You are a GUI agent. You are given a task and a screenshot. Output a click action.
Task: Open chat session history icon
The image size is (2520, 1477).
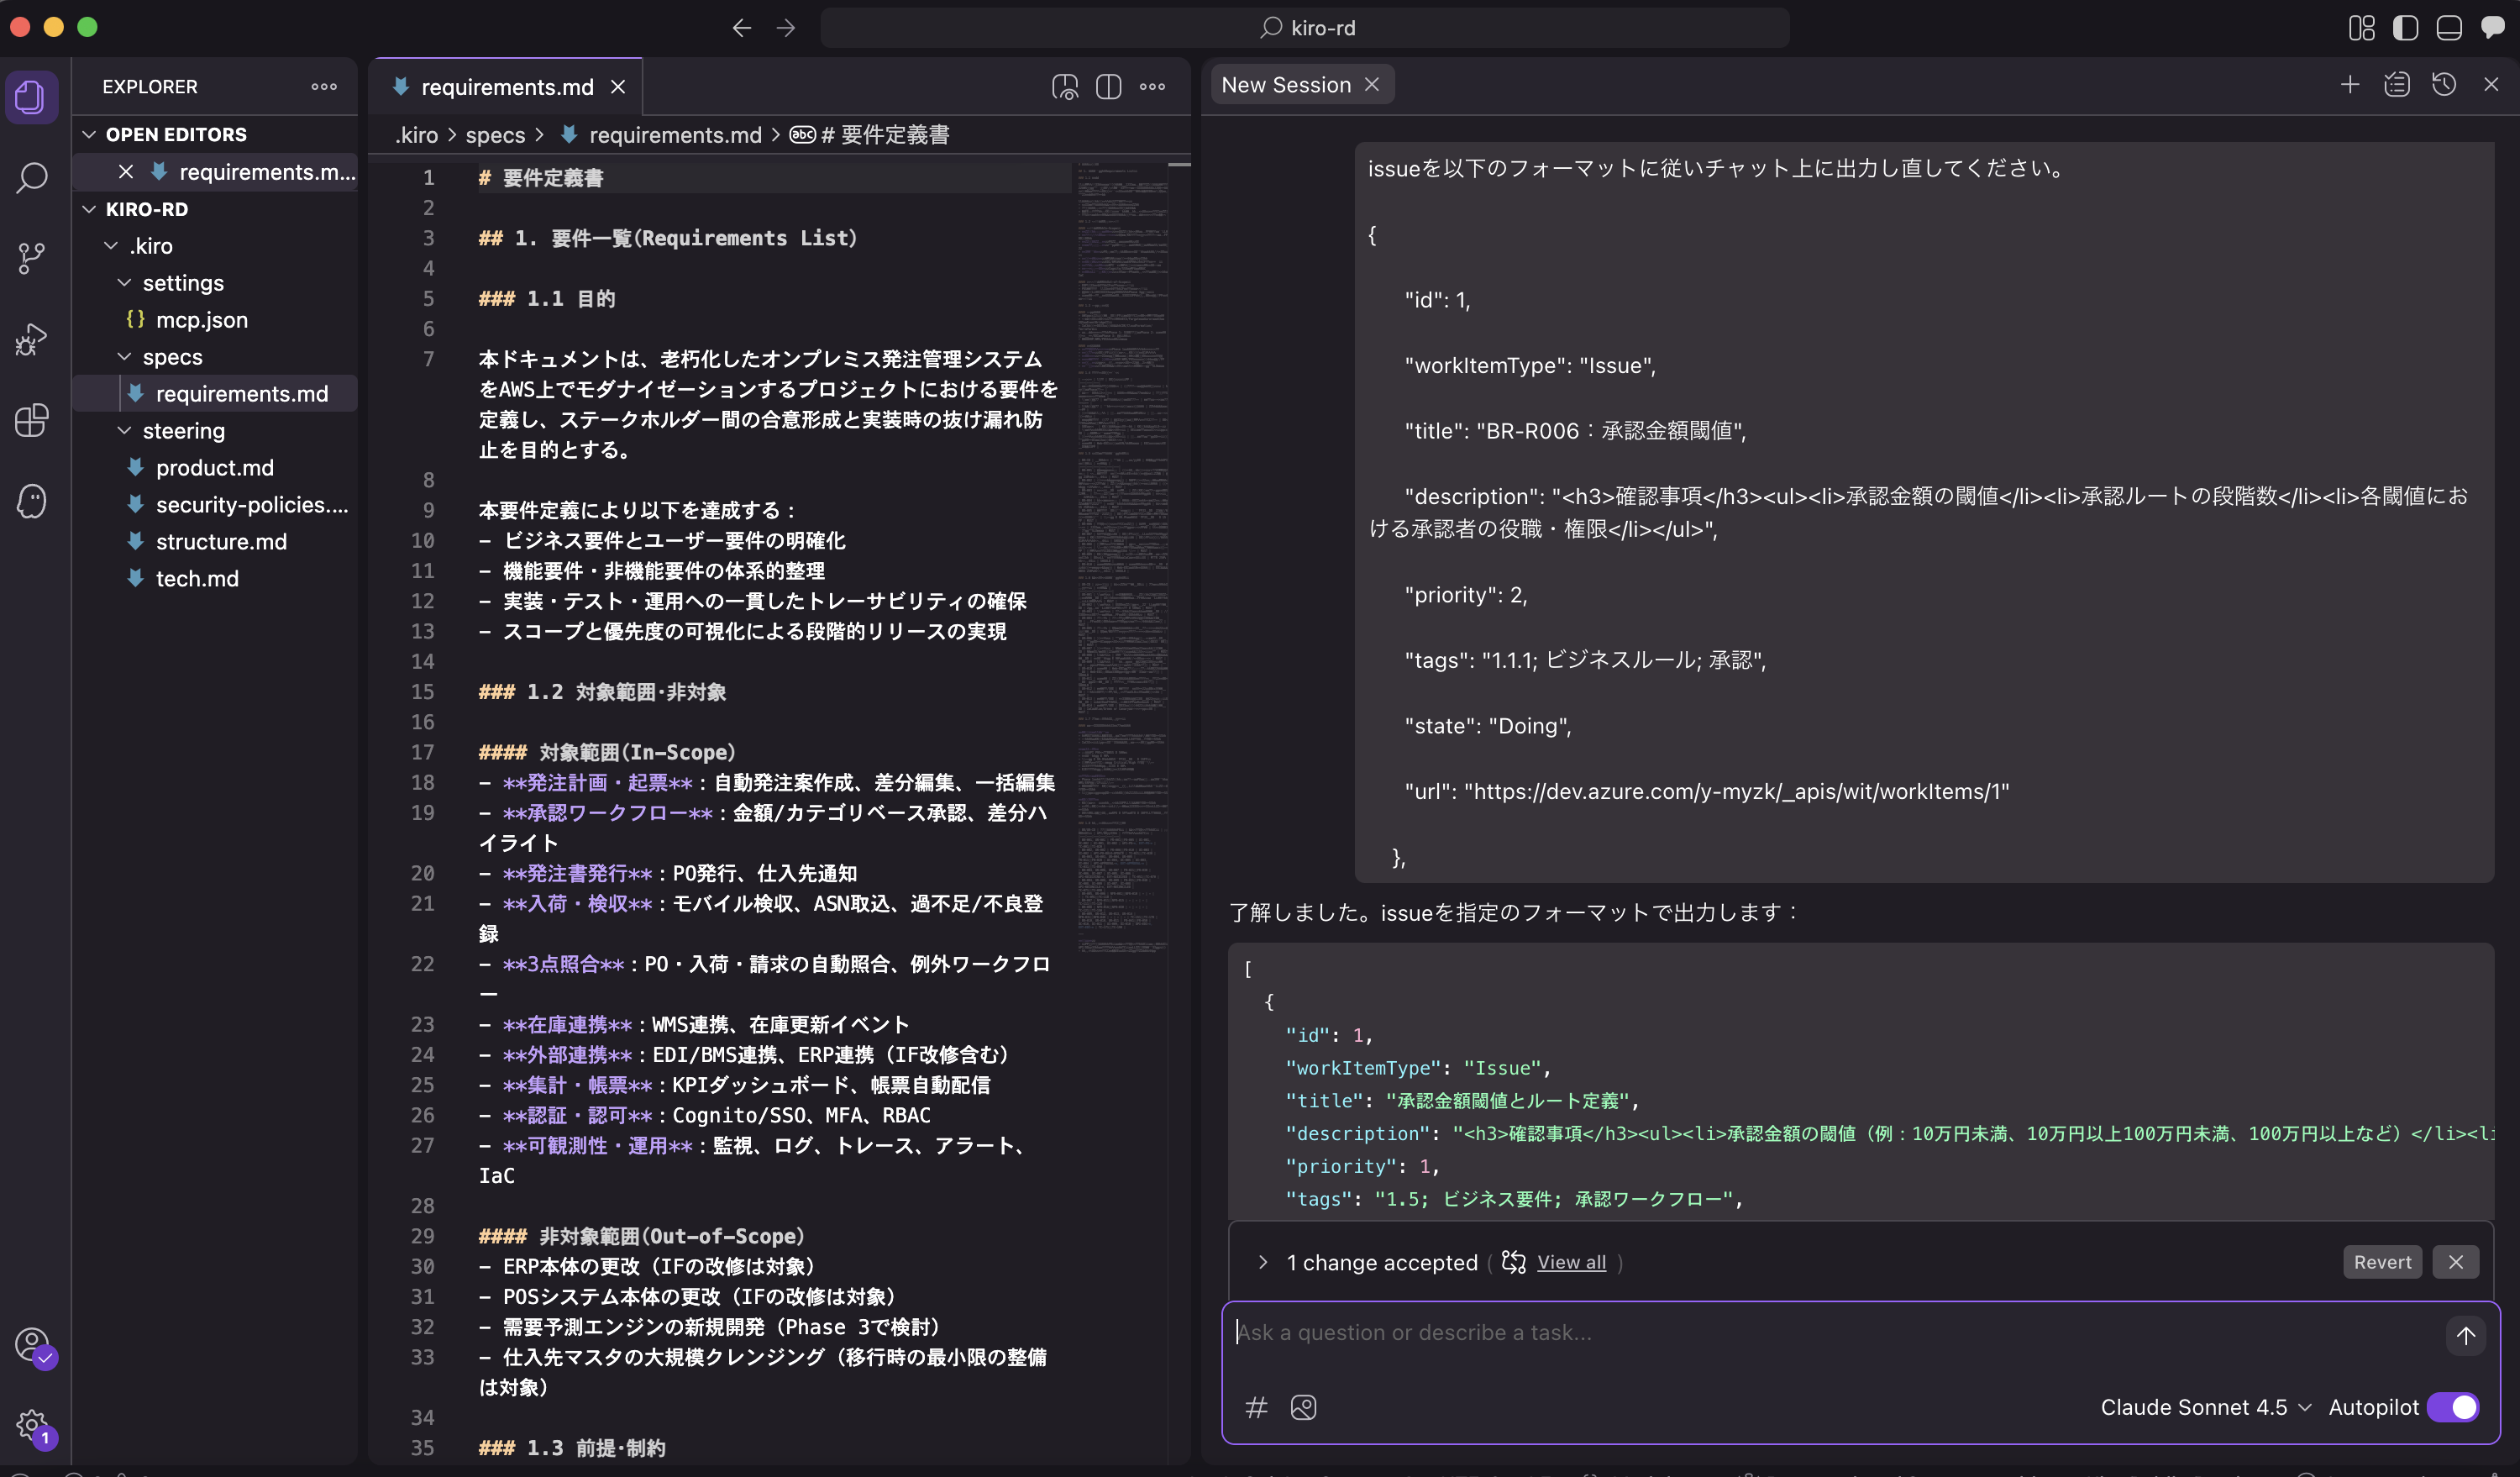2443,85
